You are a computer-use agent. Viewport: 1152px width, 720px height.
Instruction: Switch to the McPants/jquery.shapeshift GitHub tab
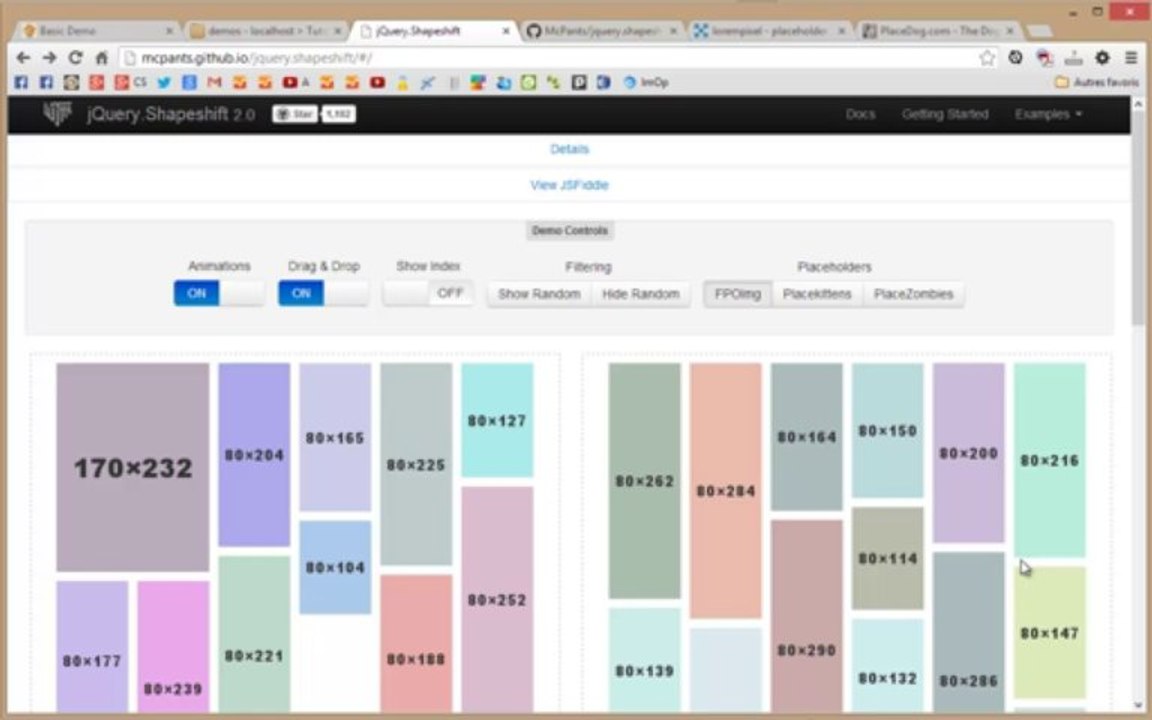point(601,31)
